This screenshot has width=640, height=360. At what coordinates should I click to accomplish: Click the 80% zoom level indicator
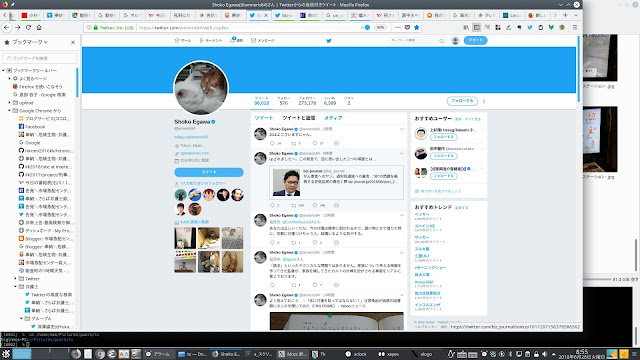pos(380,27)
